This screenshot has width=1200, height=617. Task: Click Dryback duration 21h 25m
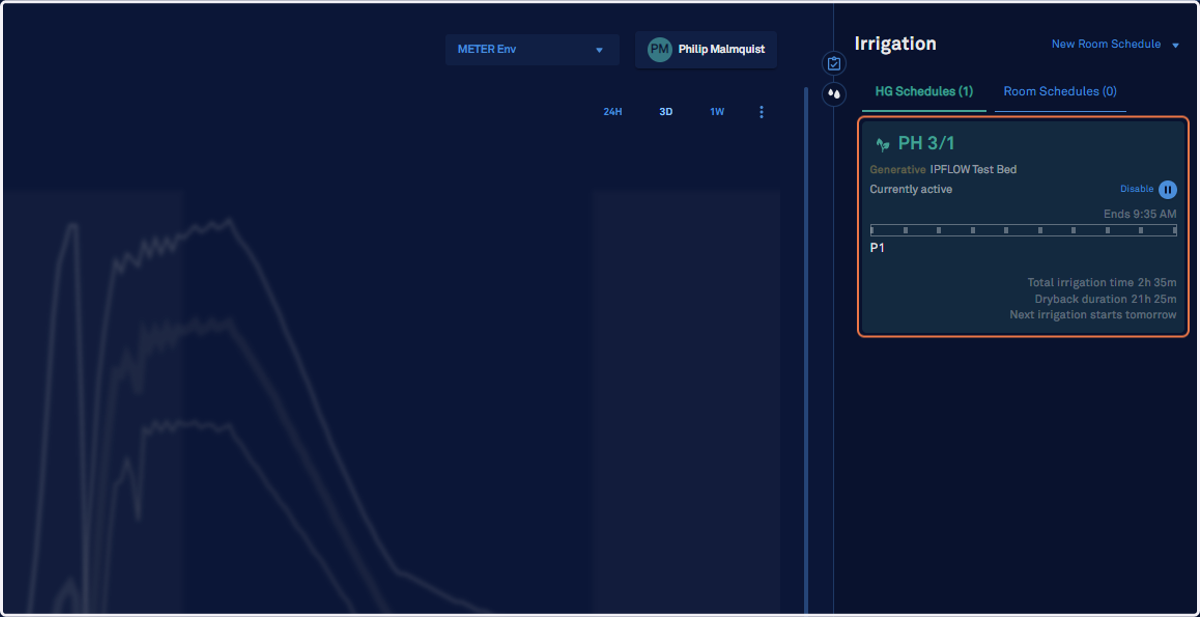1105,299
